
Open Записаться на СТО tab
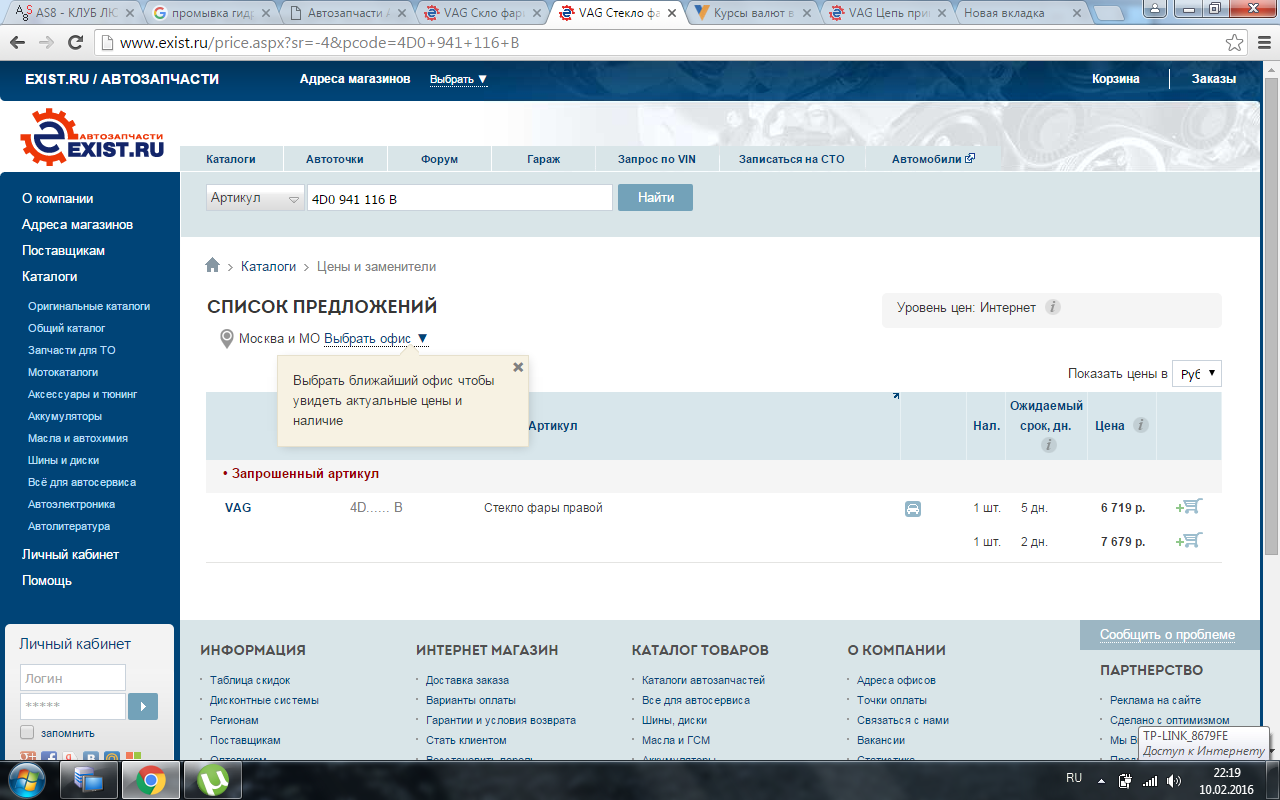pos(791,159)
